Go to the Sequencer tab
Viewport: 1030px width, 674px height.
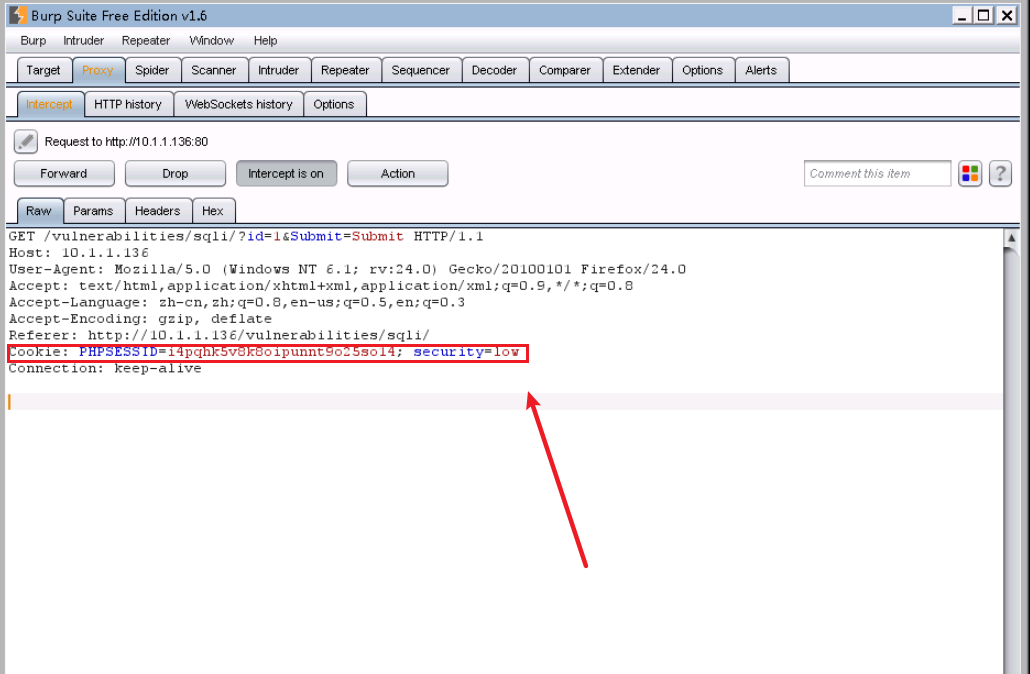point(420,70)
